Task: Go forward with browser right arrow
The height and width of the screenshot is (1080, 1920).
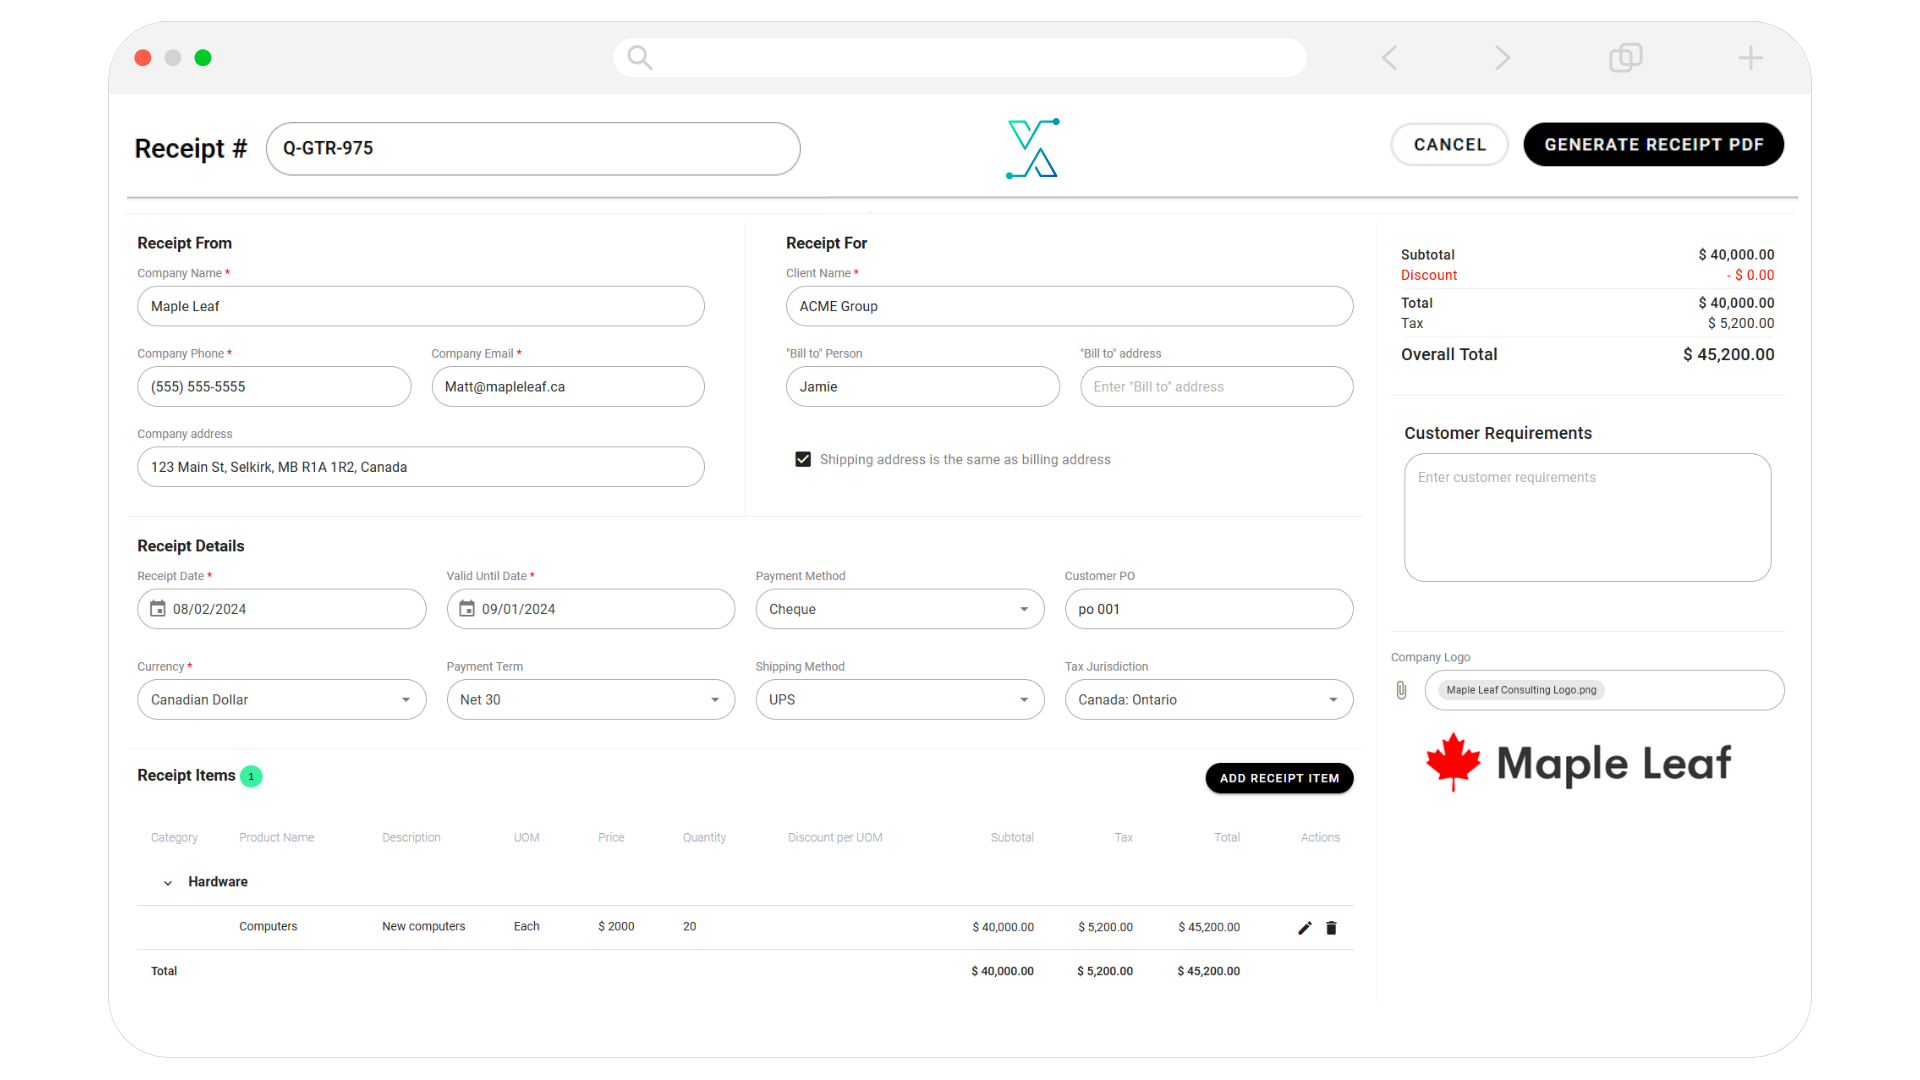Action: (x=1502, y=58)
